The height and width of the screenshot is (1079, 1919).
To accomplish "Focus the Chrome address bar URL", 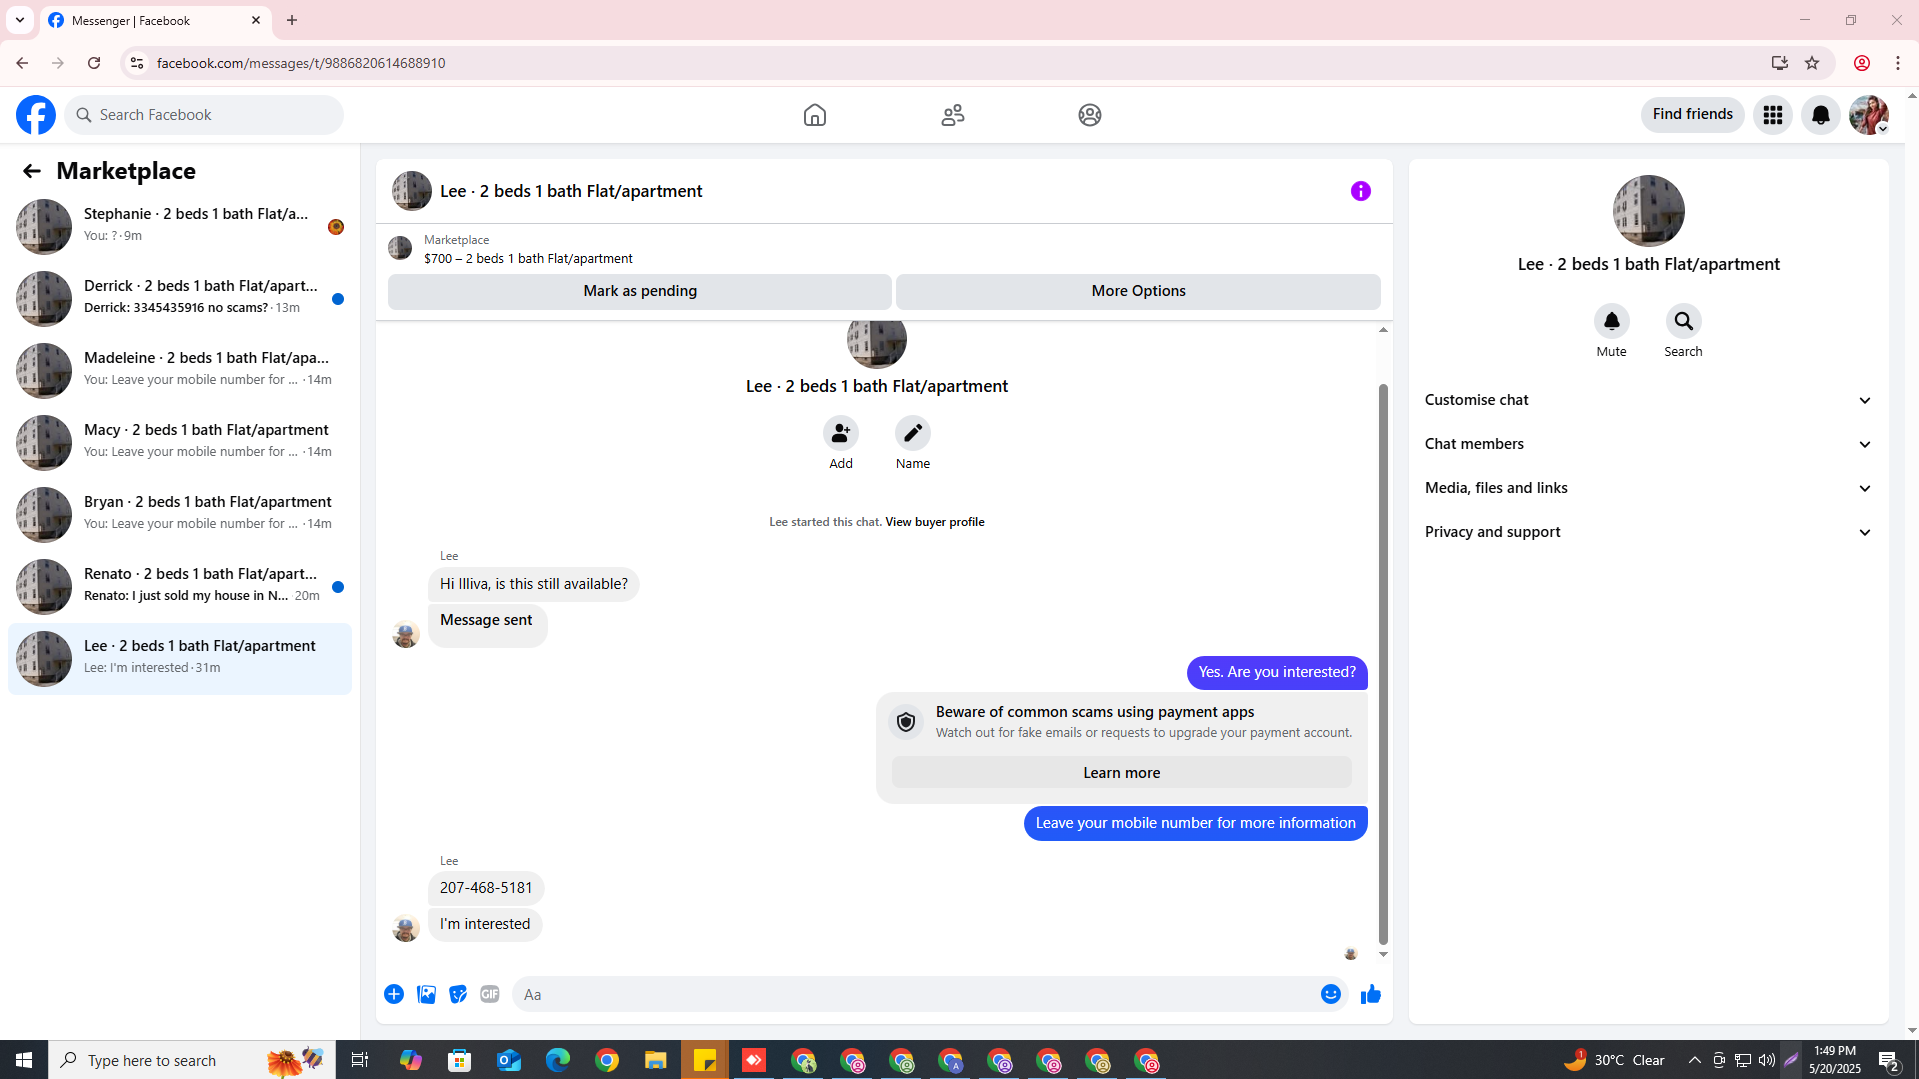I will 301,63.
